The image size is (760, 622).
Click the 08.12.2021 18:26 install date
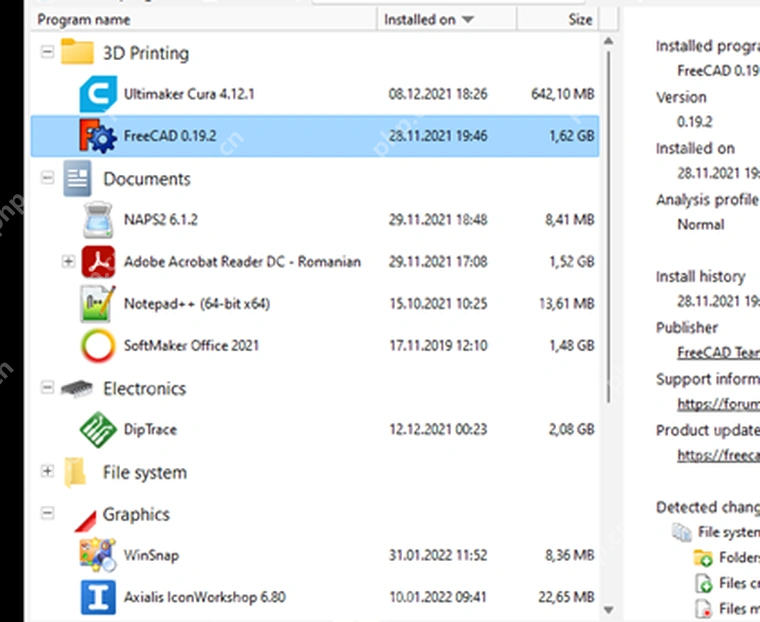click(x=438, y=94)
